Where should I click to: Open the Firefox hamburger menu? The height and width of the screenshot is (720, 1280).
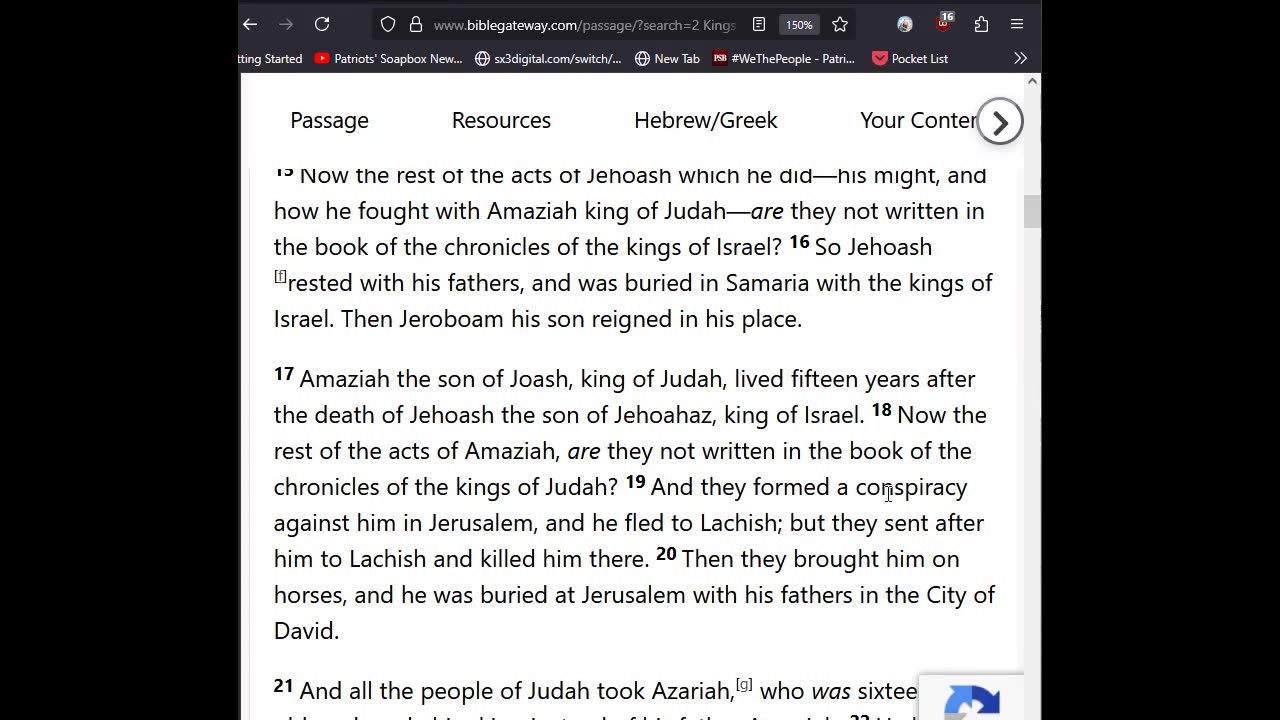[x=1017, y=24]
